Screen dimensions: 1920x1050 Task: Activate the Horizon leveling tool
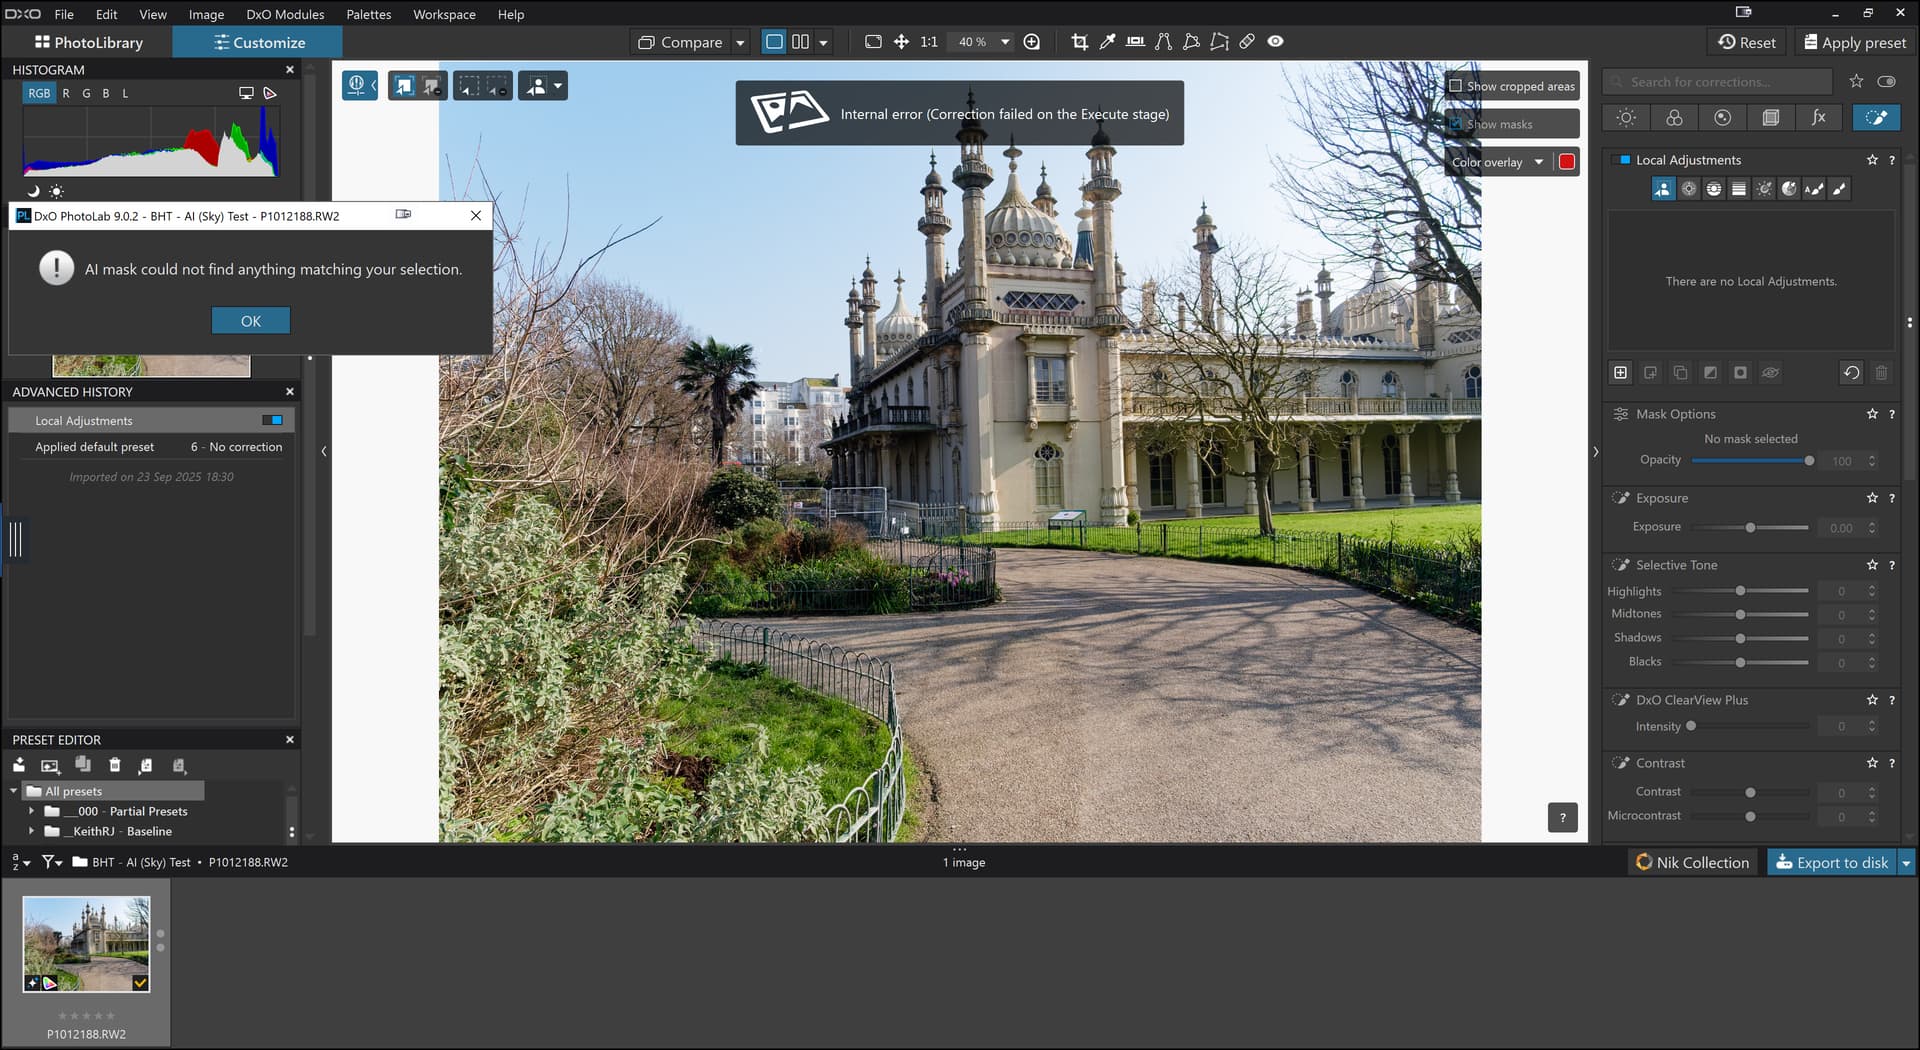[1135, 42]
